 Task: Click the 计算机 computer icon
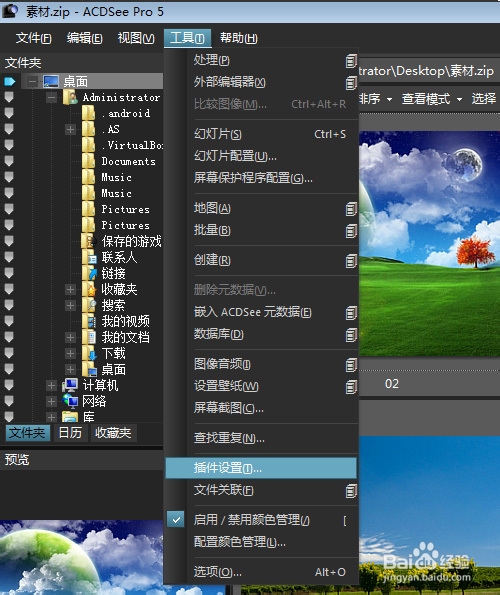pos(70,385)
